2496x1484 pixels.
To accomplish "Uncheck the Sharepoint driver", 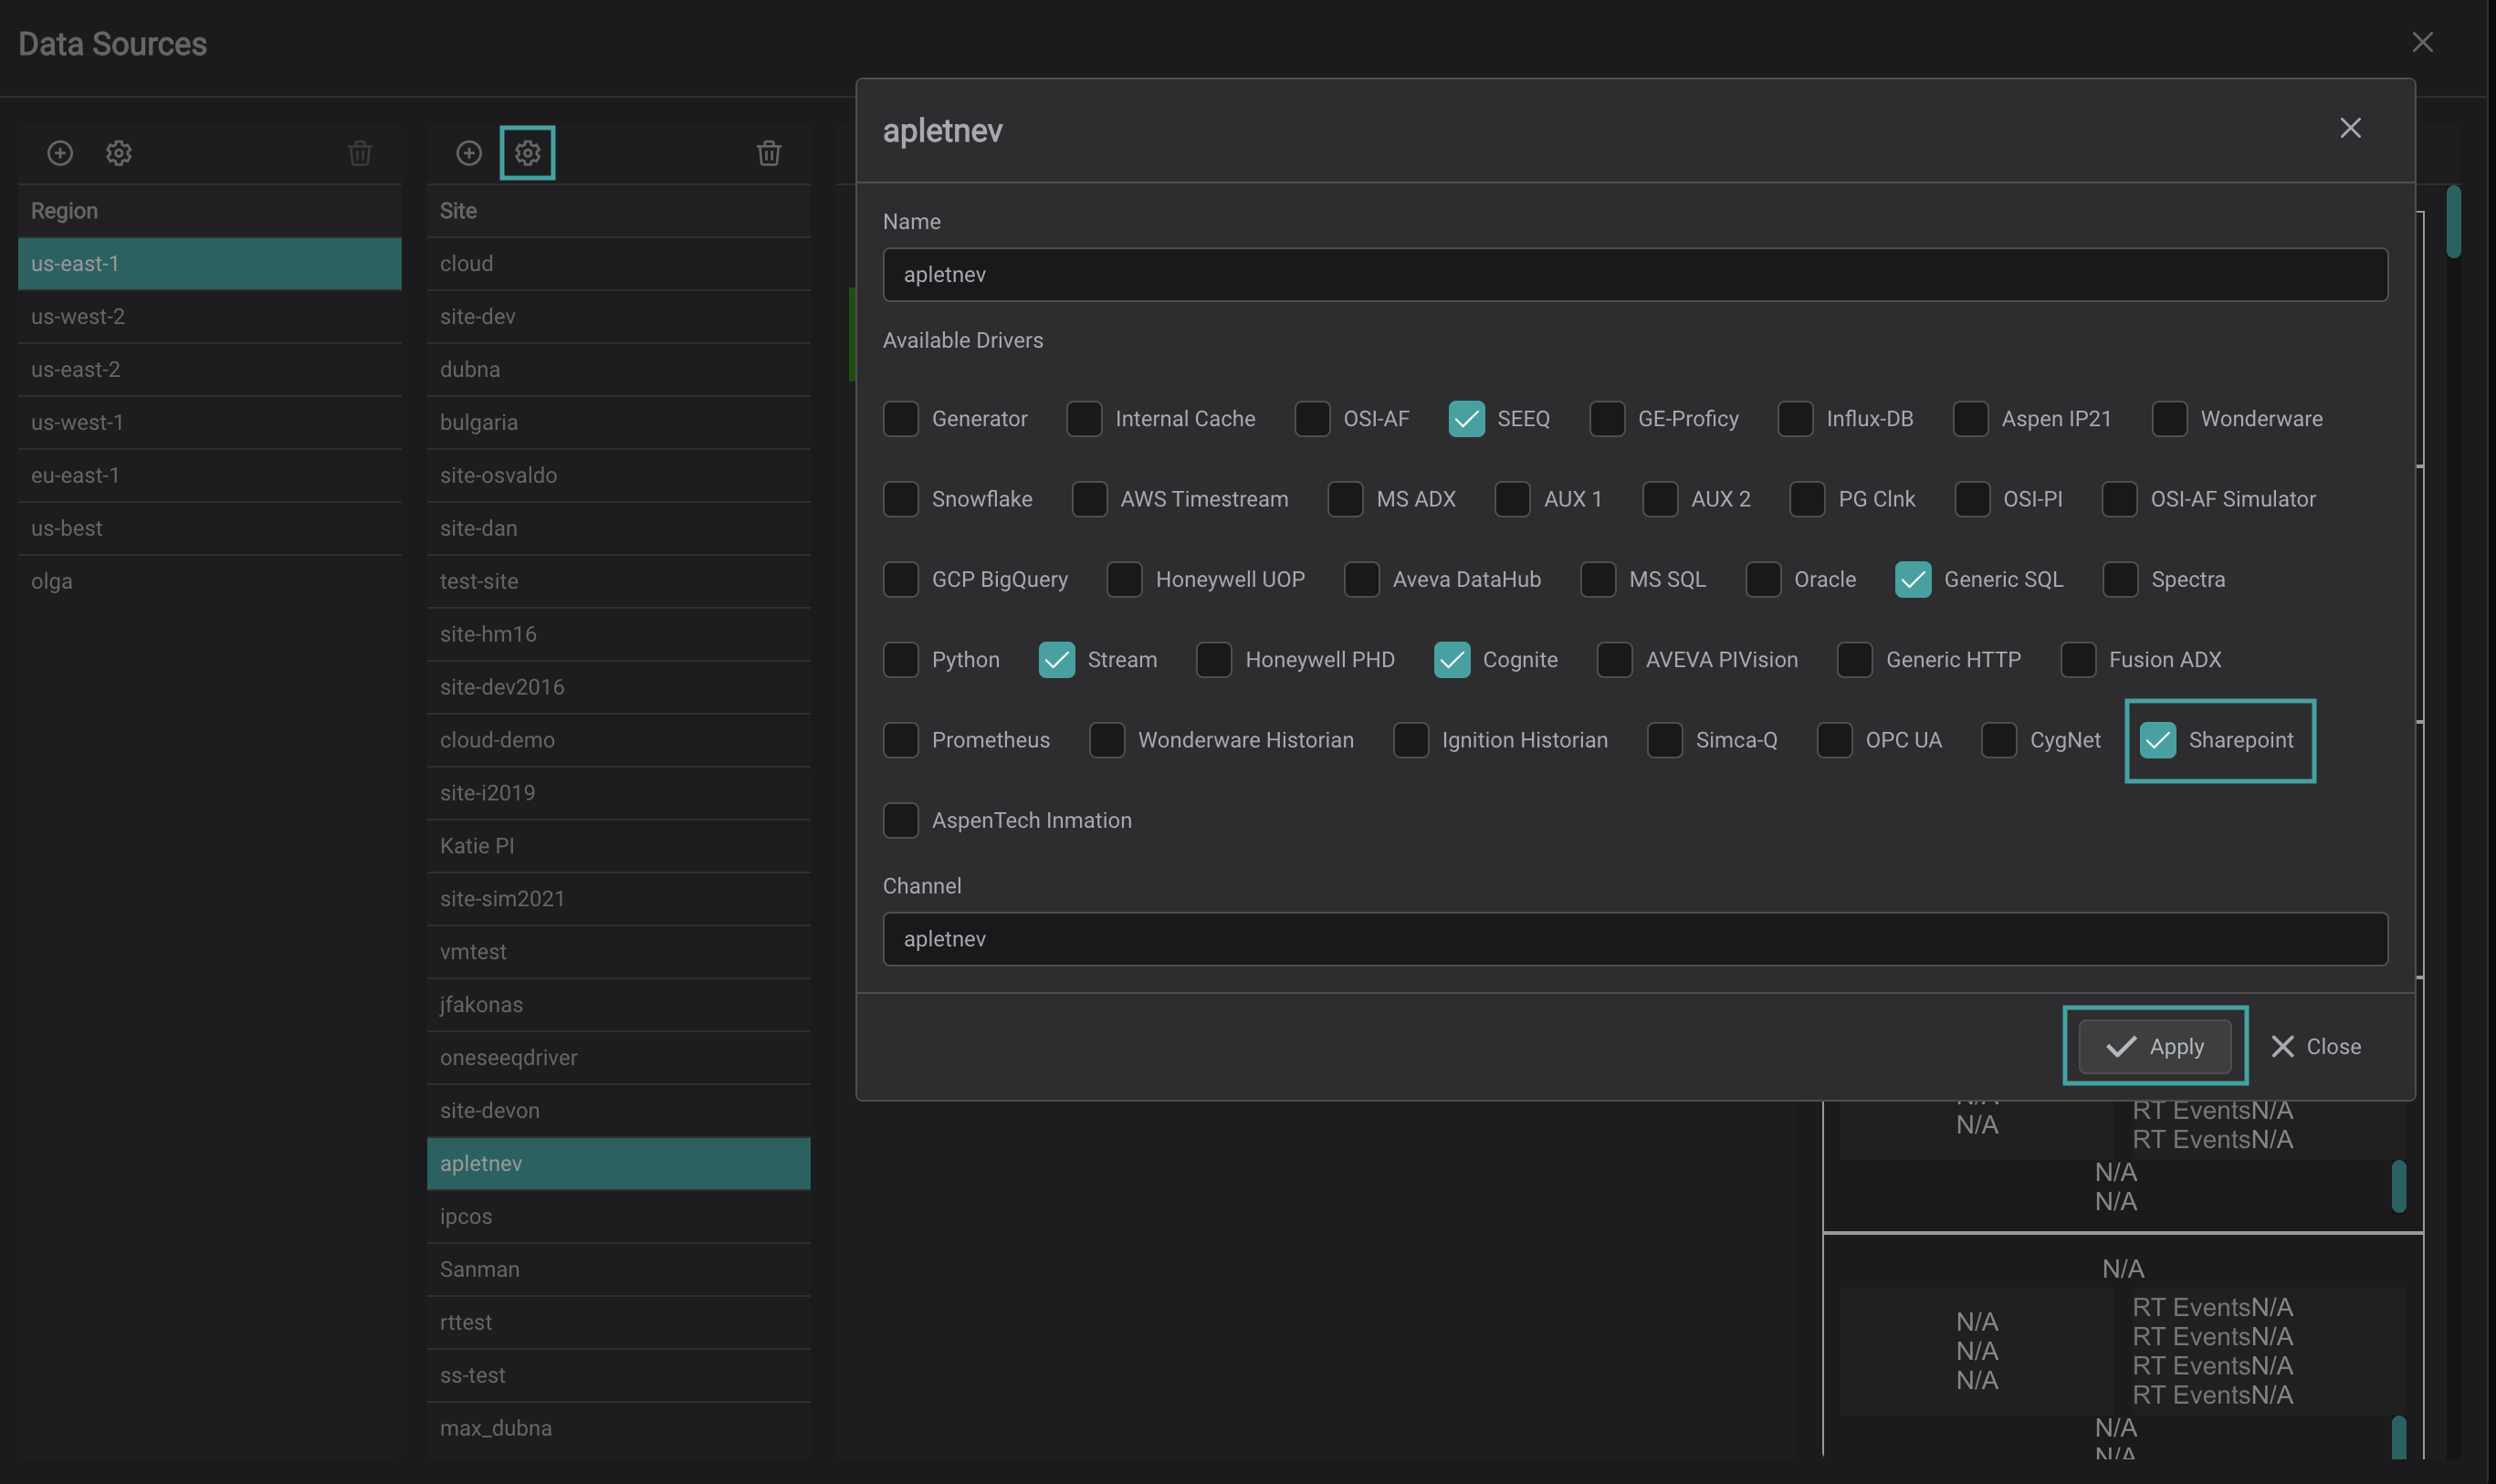I will (x=2158, y=741).
